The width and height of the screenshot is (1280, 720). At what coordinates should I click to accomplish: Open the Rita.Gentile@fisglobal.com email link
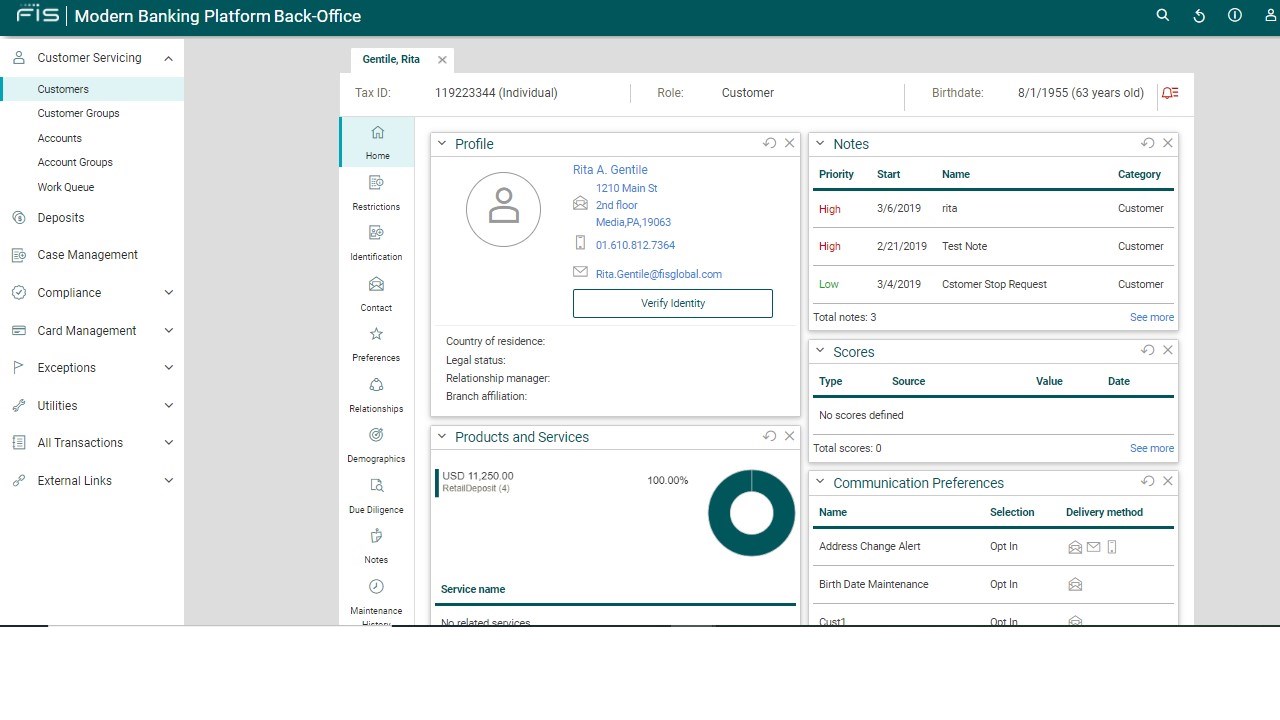point(659,274)
